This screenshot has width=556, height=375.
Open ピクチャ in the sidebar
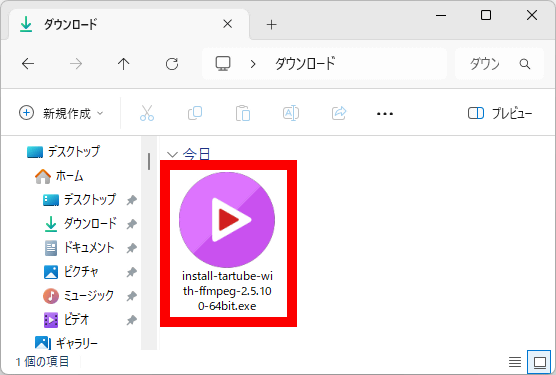[x=71, y=272]
